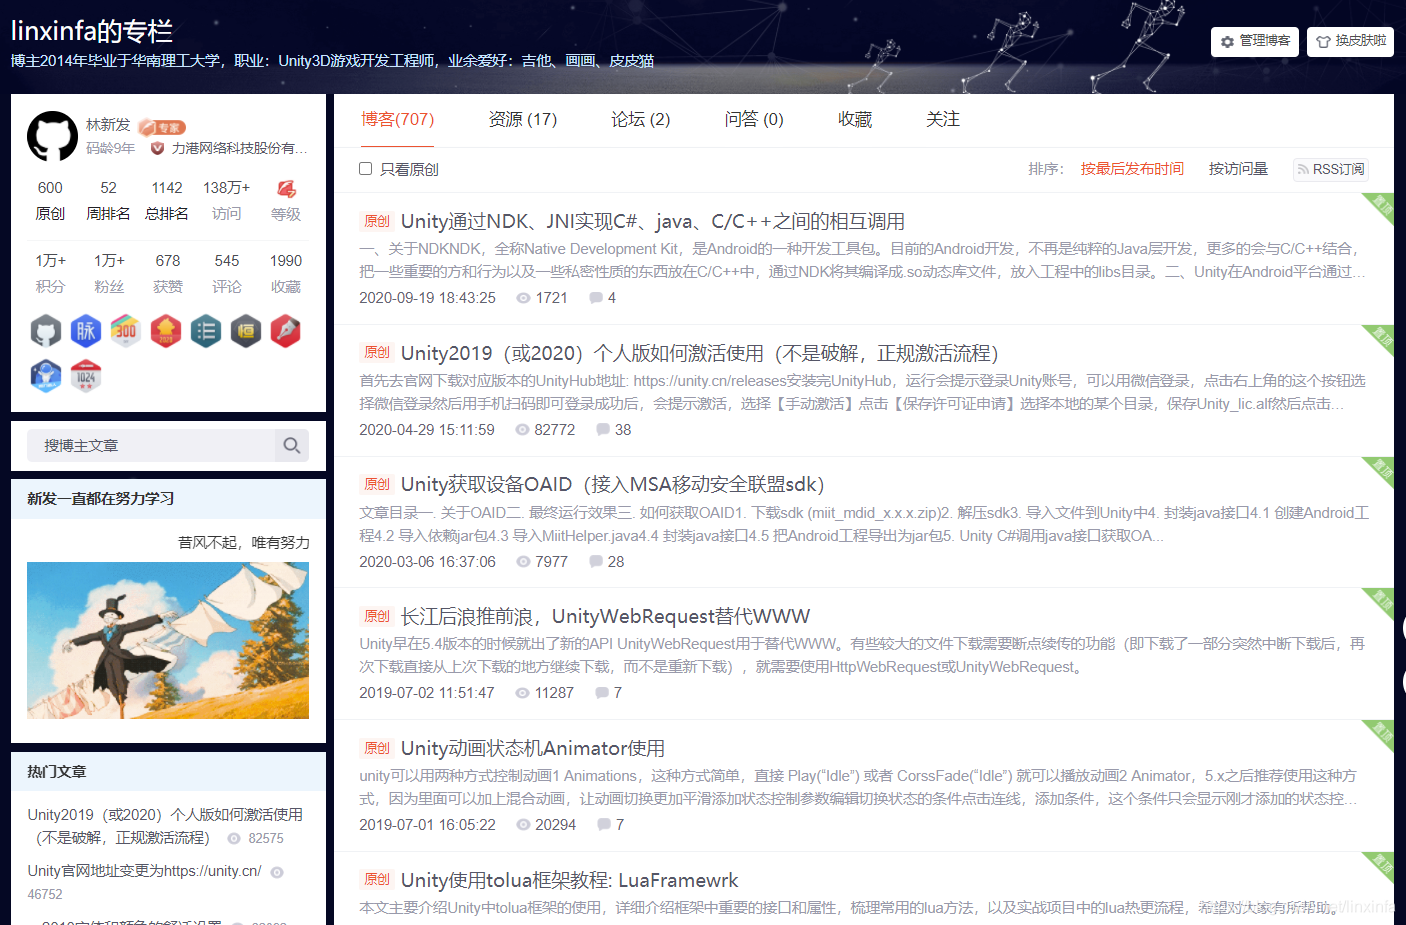Switch to the 问答 (0) tab

pos(754,119)
